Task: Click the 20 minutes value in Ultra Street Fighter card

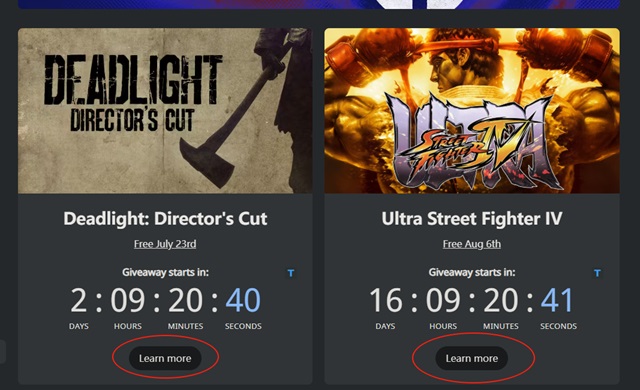Action: click(x=501, y=301)
